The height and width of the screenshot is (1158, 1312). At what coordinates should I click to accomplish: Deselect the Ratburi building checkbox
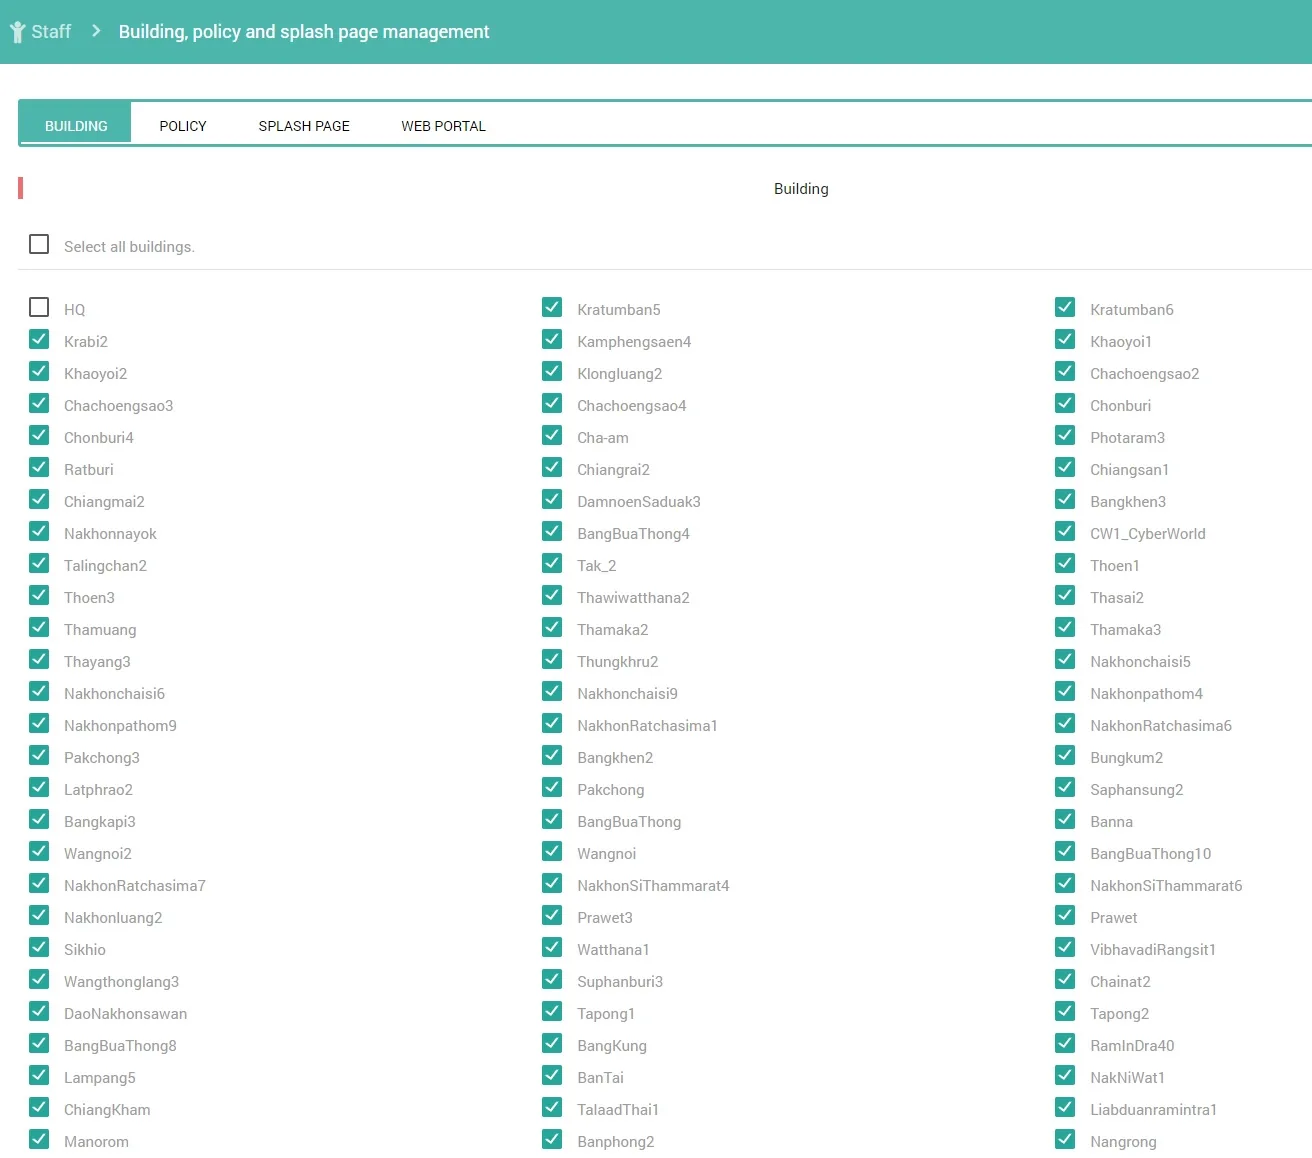(x=39, y=467)
